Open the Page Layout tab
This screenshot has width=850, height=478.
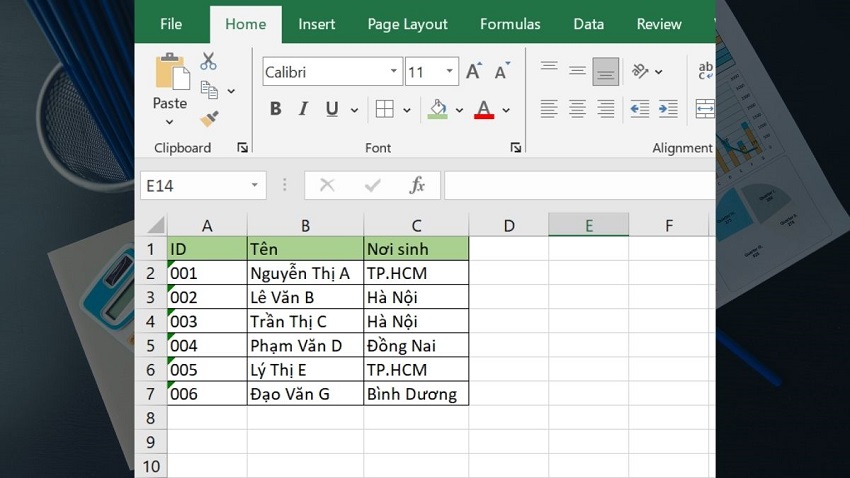click(x=407, y=24)
